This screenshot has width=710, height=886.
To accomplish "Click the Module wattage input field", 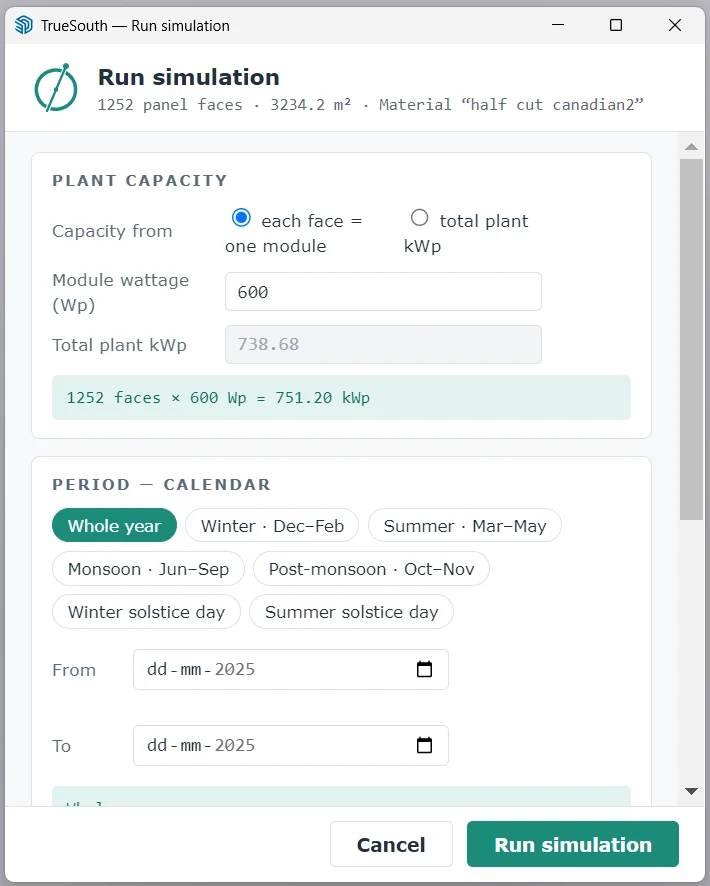I will pyautogui.click(x=383, y=292).
